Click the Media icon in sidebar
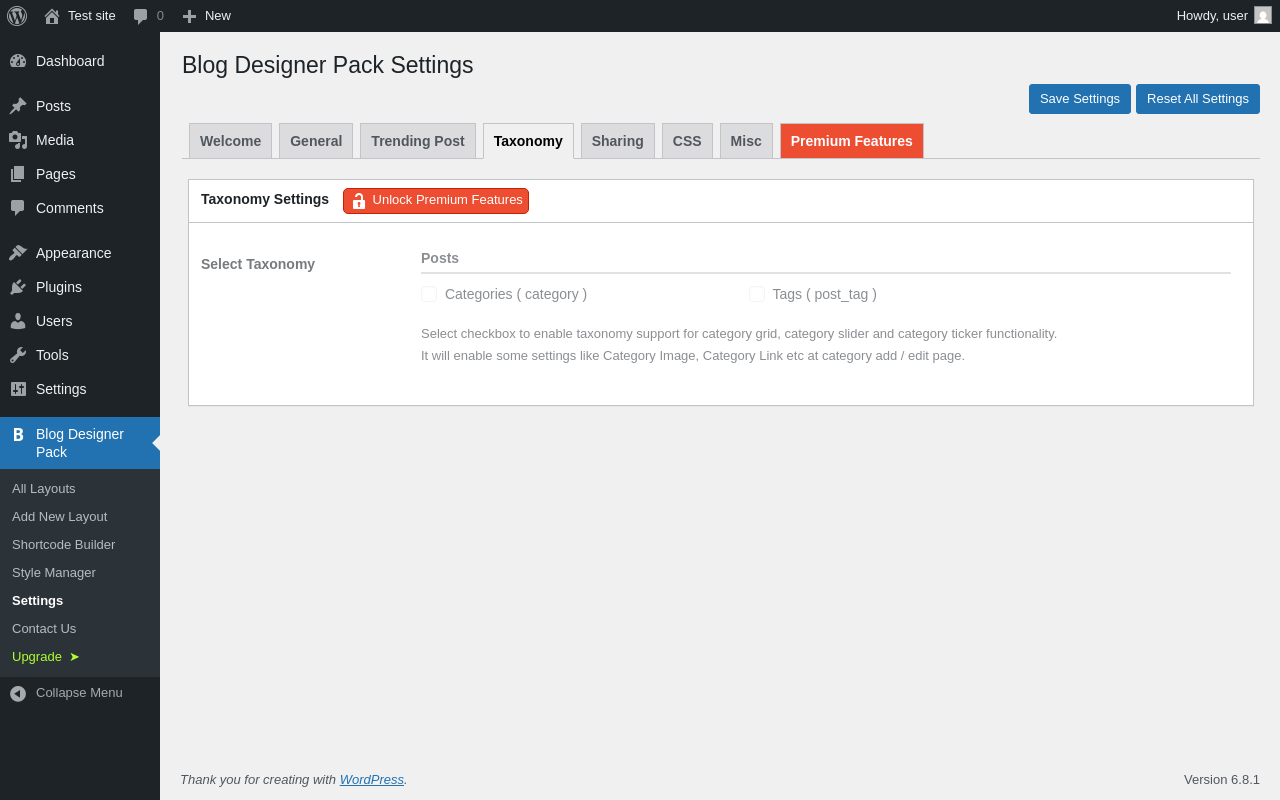 18,140
